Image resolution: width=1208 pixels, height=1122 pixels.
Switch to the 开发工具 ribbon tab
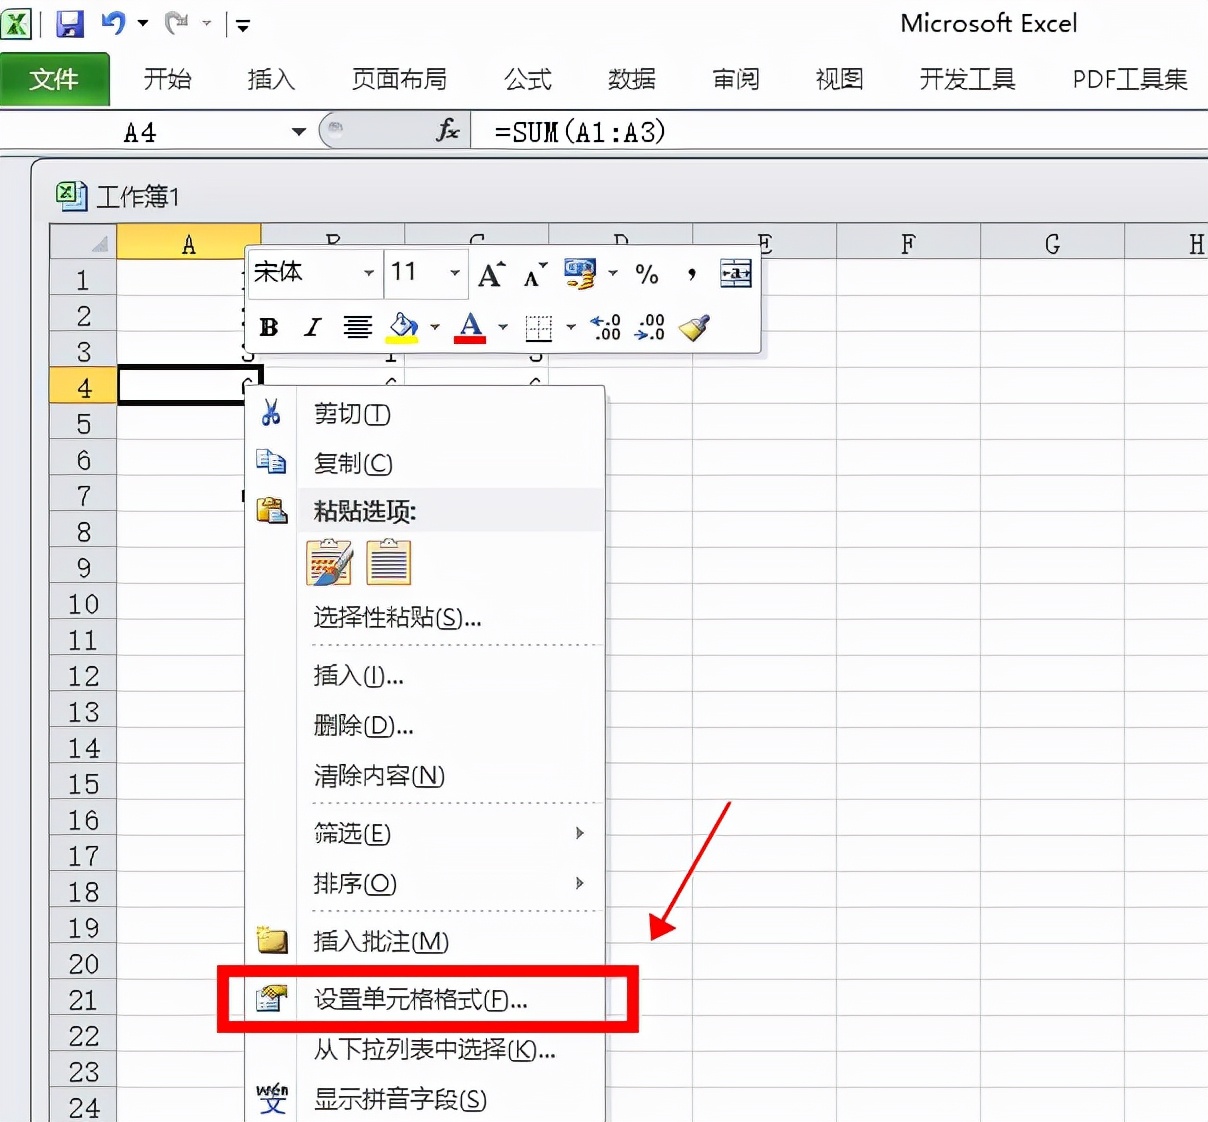(967, 79)
